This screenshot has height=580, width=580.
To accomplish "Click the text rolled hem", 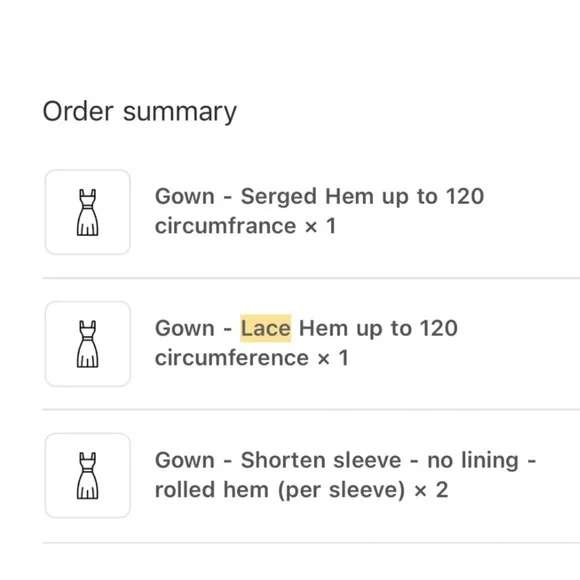I will [x=212, y=490].
